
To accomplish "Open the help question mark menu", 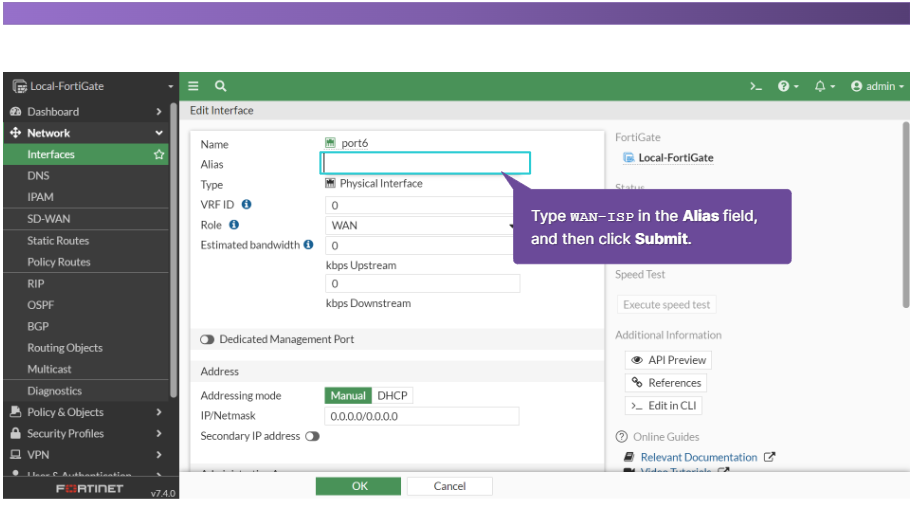I will 788,86.
